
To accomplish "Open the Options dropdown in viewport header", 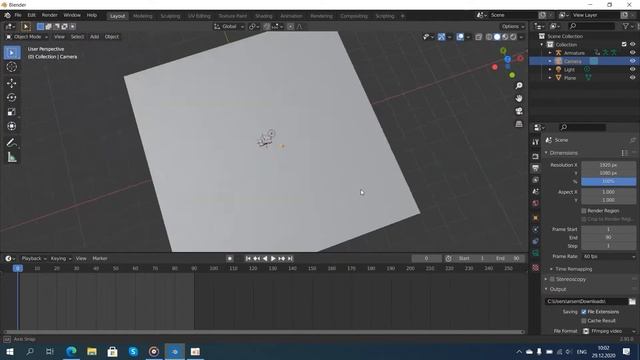I will click(x=513, y=27).
